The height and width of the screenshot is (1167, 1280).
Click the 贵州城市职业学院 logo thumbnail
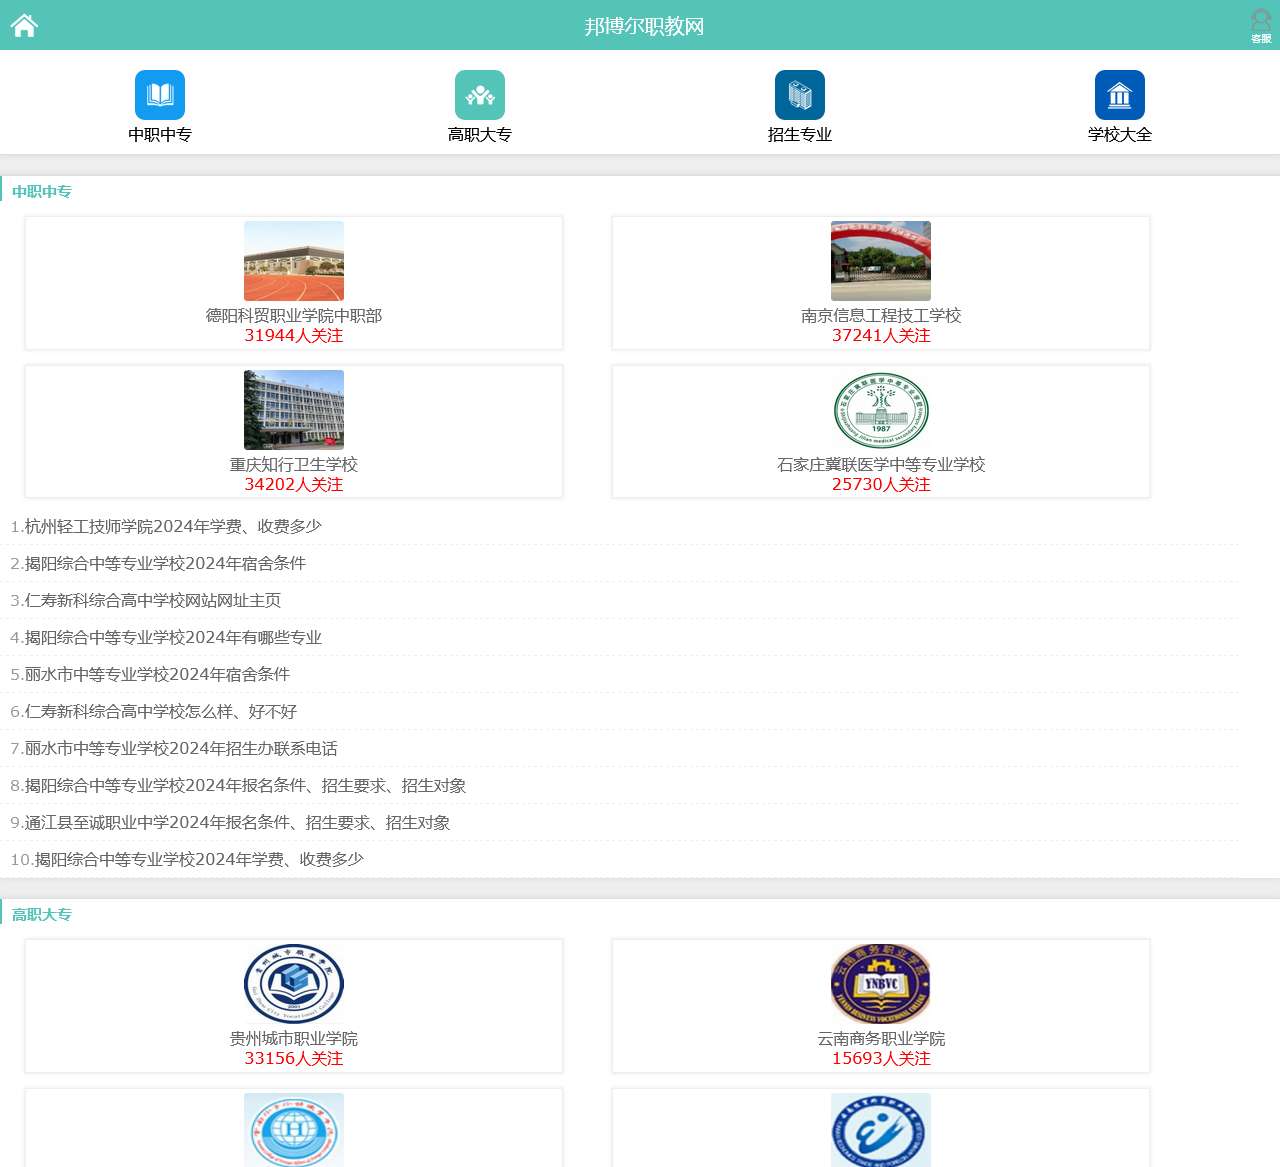pyautogui.click(x=293, y=983)
